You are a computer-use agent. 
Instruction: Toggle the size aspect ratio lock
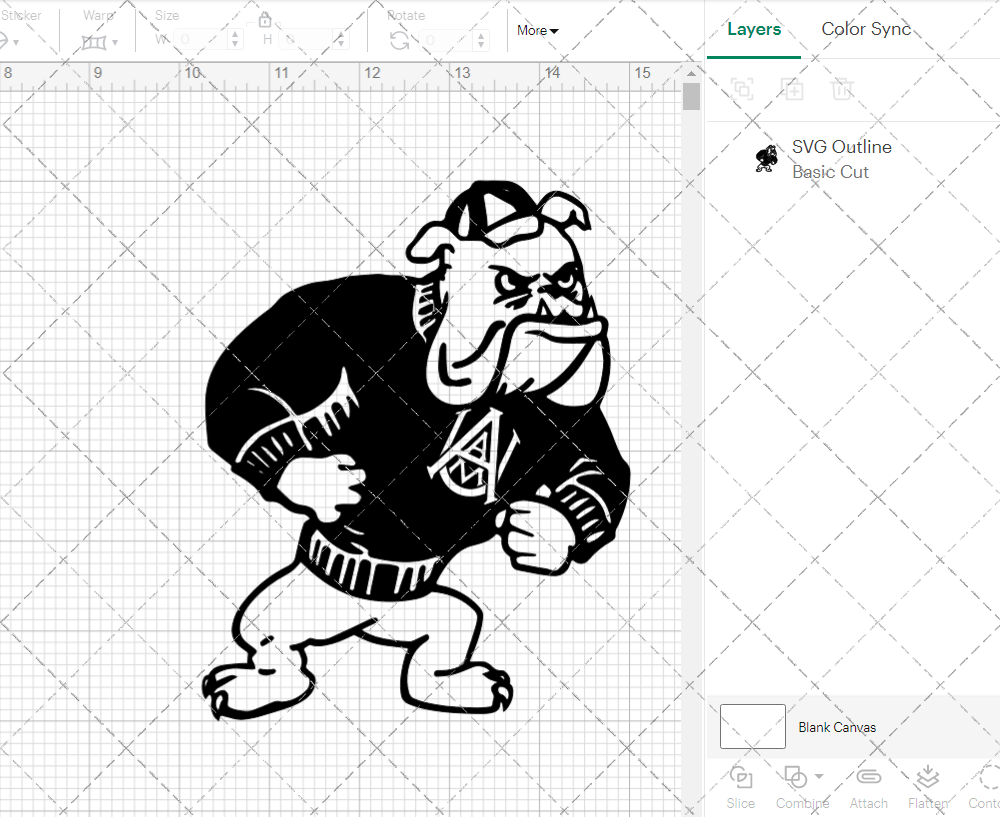pyautogui.click(x=266, y=19)
